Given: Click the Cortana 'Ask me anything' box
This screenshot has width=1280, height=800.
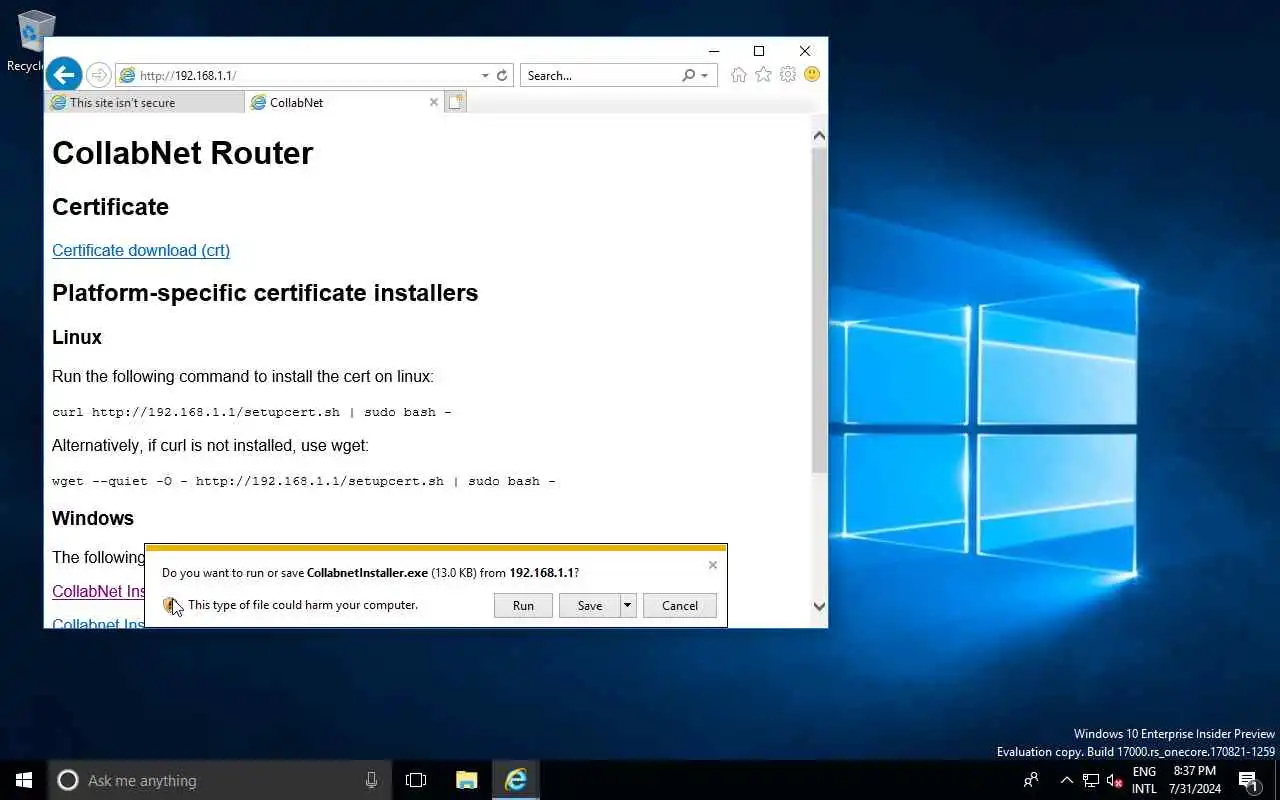Looking at the screenshot, I should coord(218,780).
